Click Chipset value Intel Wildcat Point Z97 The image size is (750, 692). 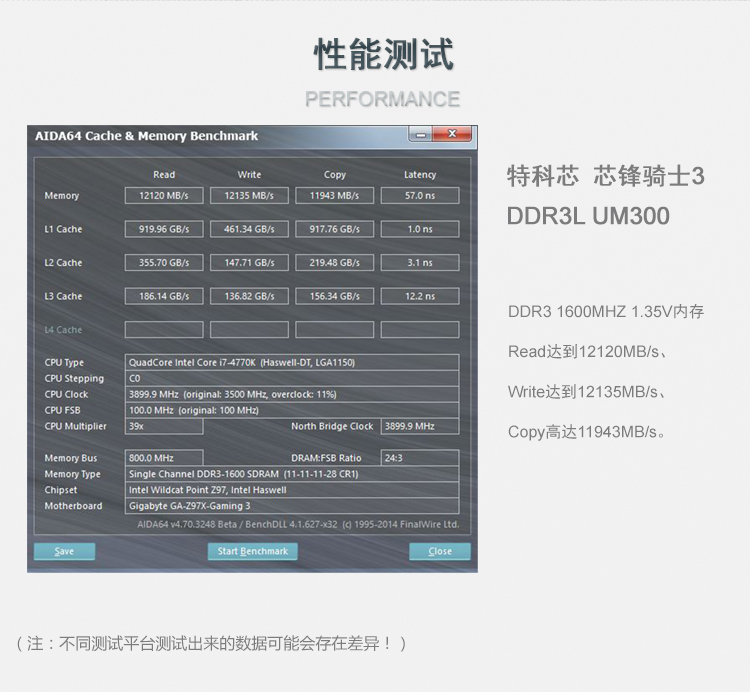pos(292,490)
